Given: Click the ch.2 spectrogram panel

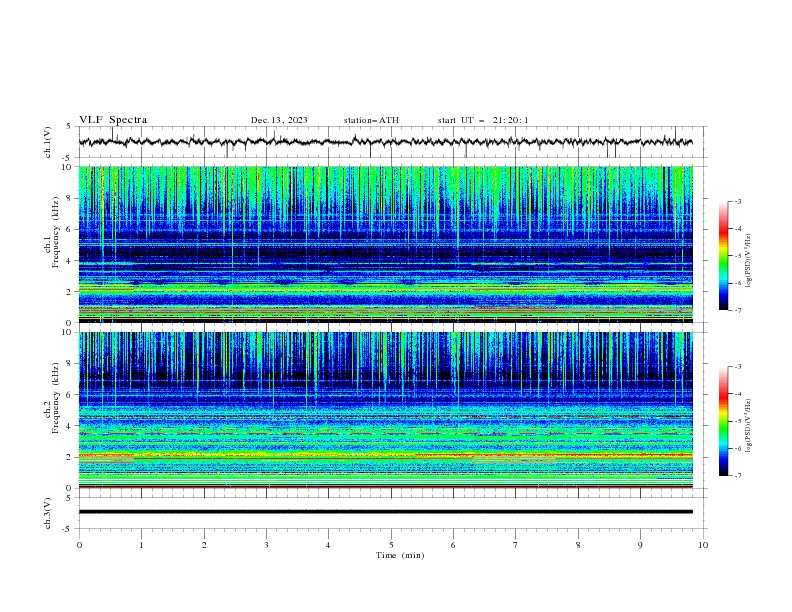Looking at the screenshot, I should 385,410.
